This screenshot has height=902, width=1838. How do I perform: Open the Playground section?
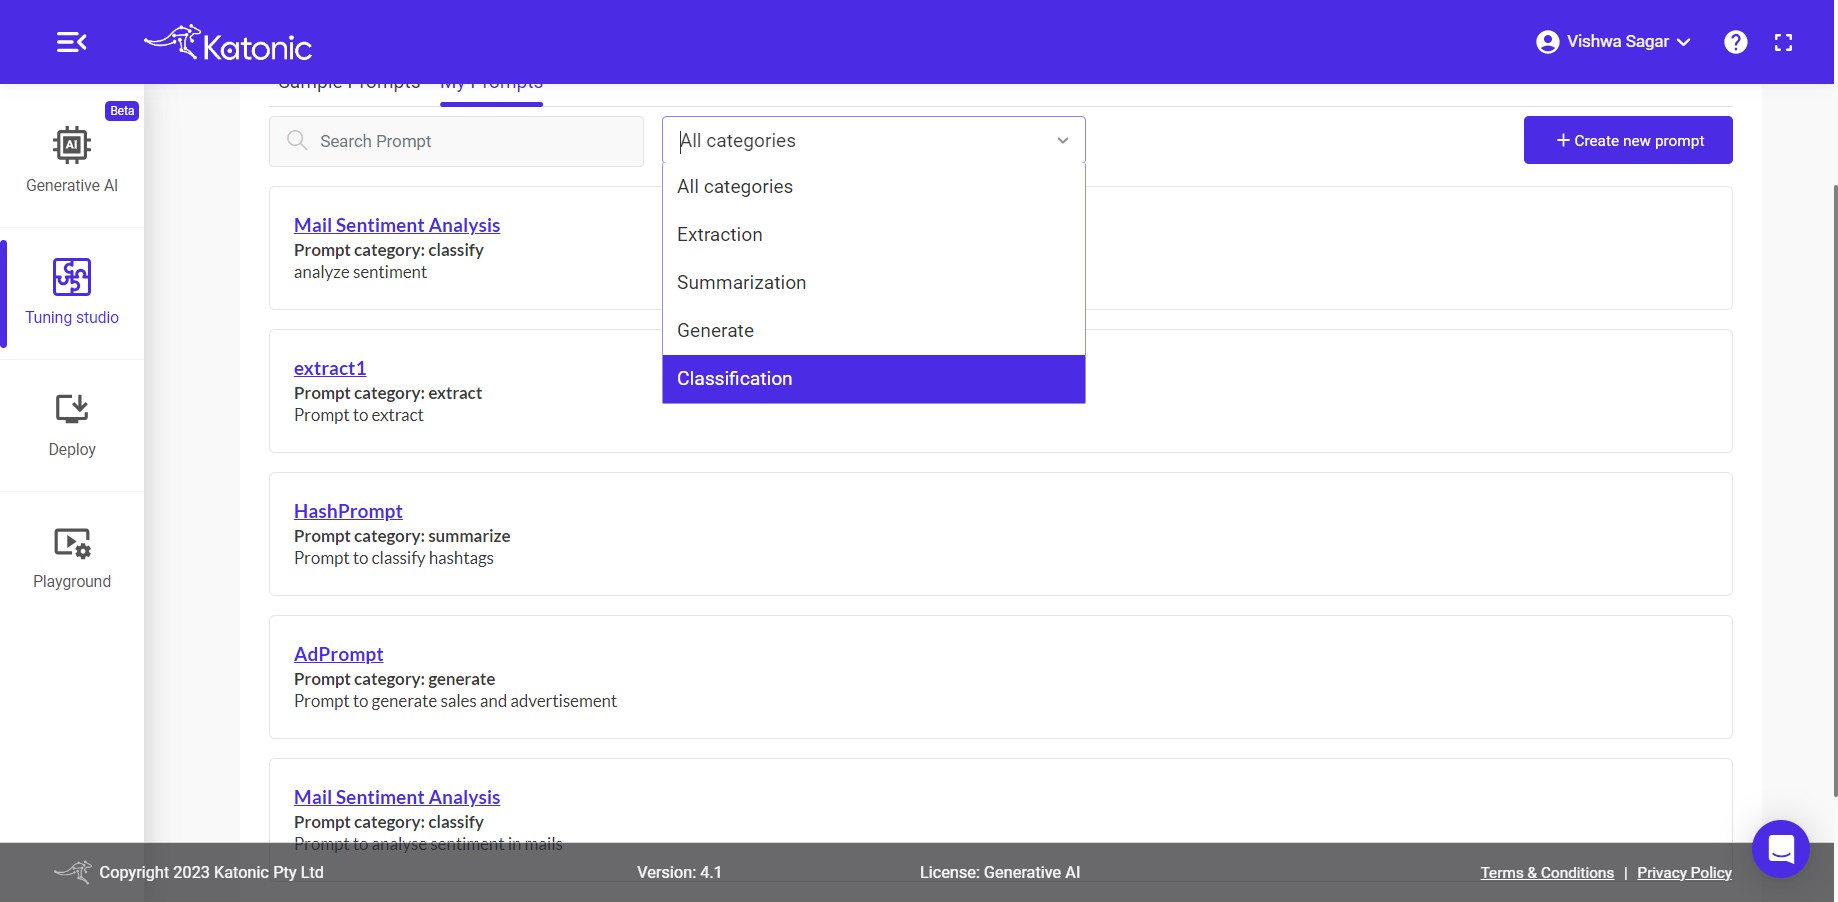[x=72, y=557]
